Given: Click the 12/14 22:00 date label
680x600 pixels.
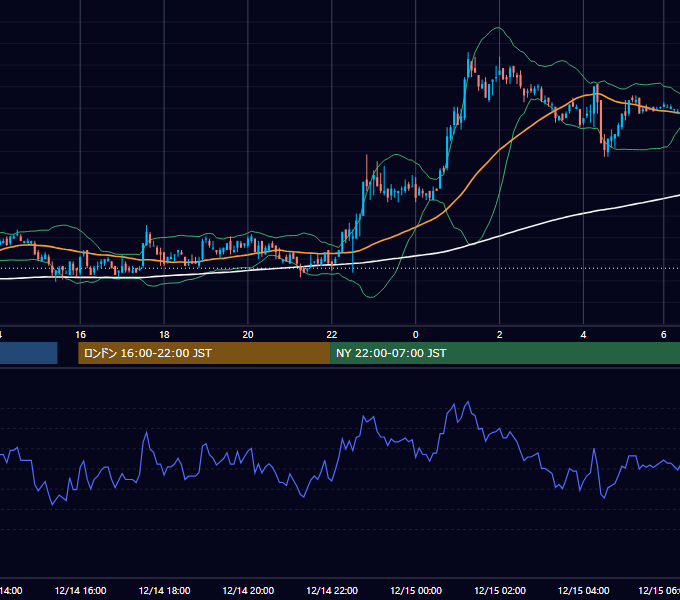Looking at the screenshot, I should coord(332,590).
